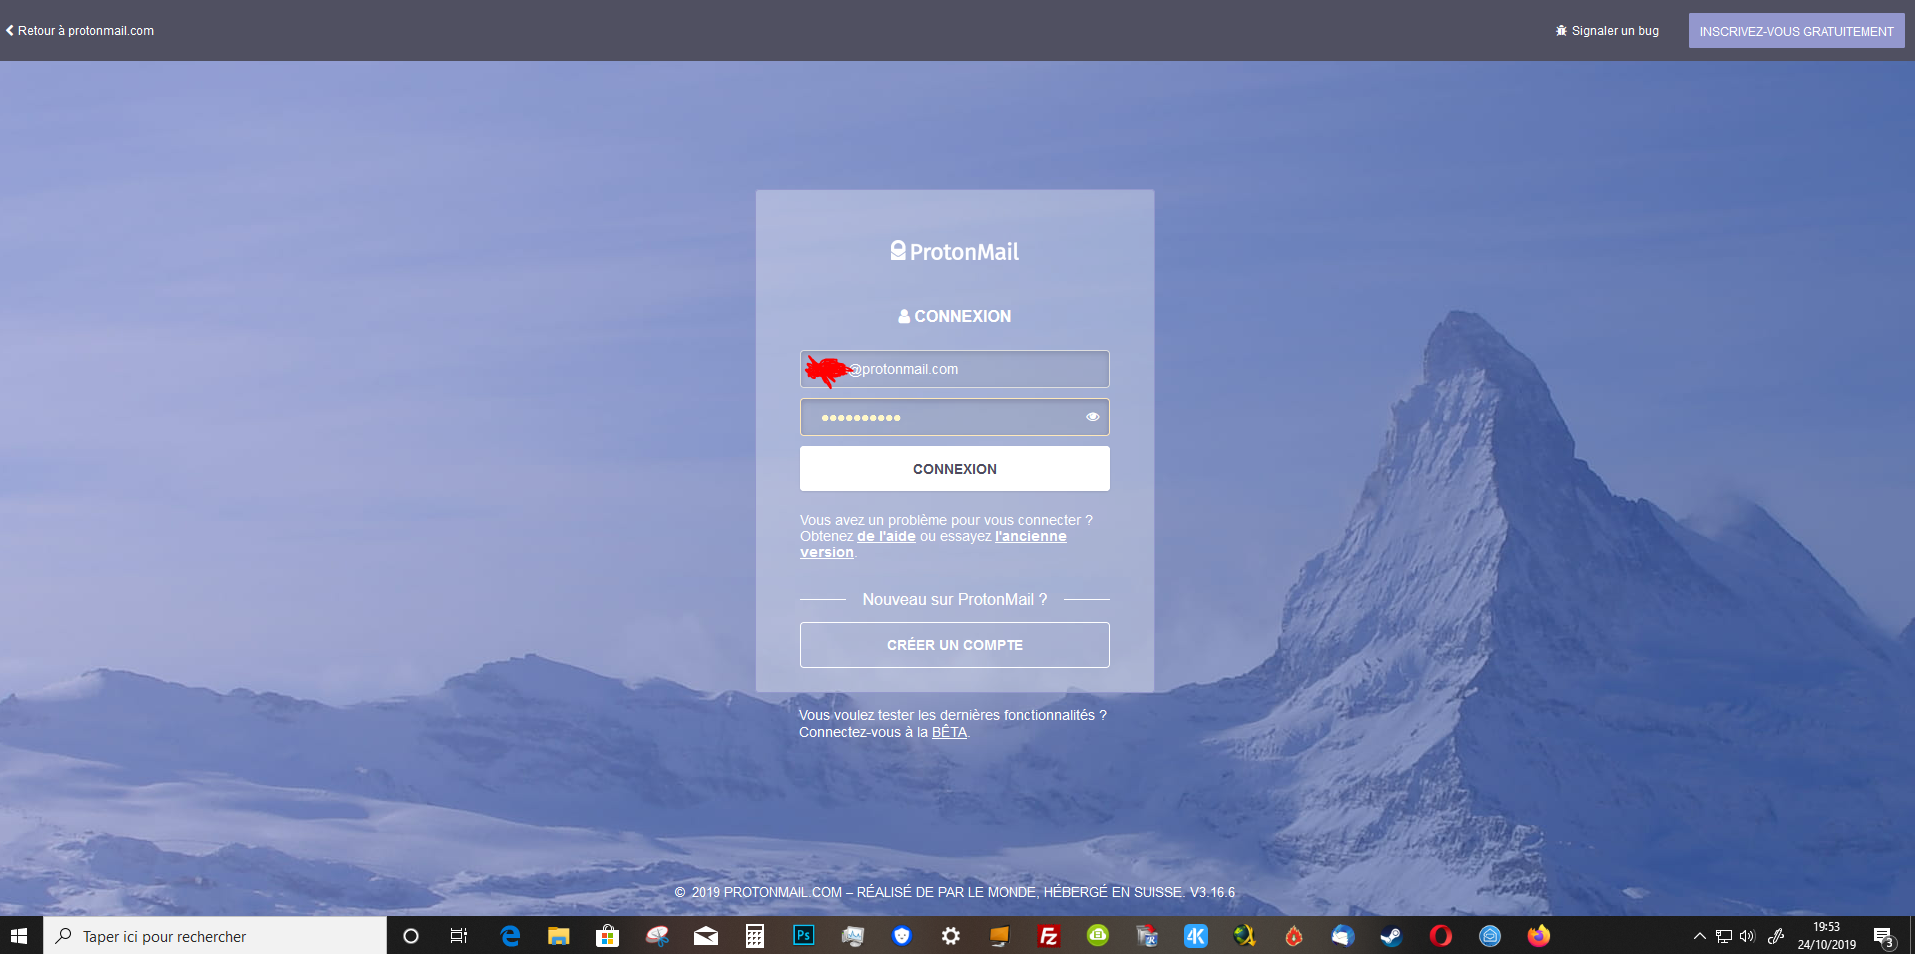Launch Microsoft Edge from the taskbar

[510, 936]
